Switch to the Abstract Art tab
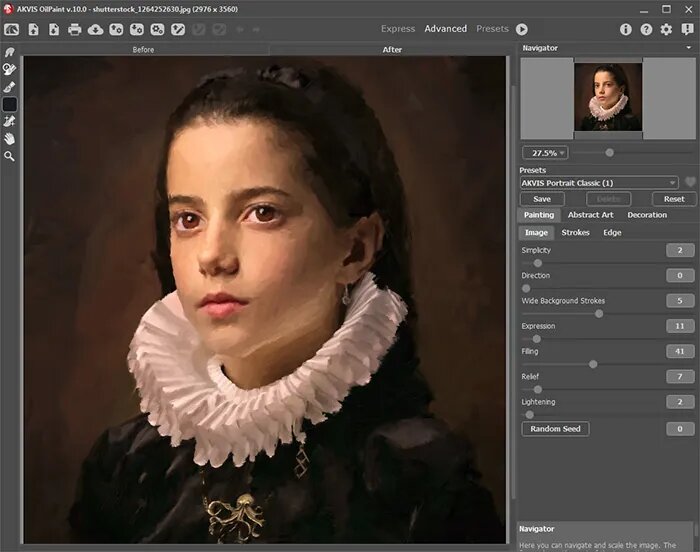This screenshot has height=552, width=700. tap(590, 215)
